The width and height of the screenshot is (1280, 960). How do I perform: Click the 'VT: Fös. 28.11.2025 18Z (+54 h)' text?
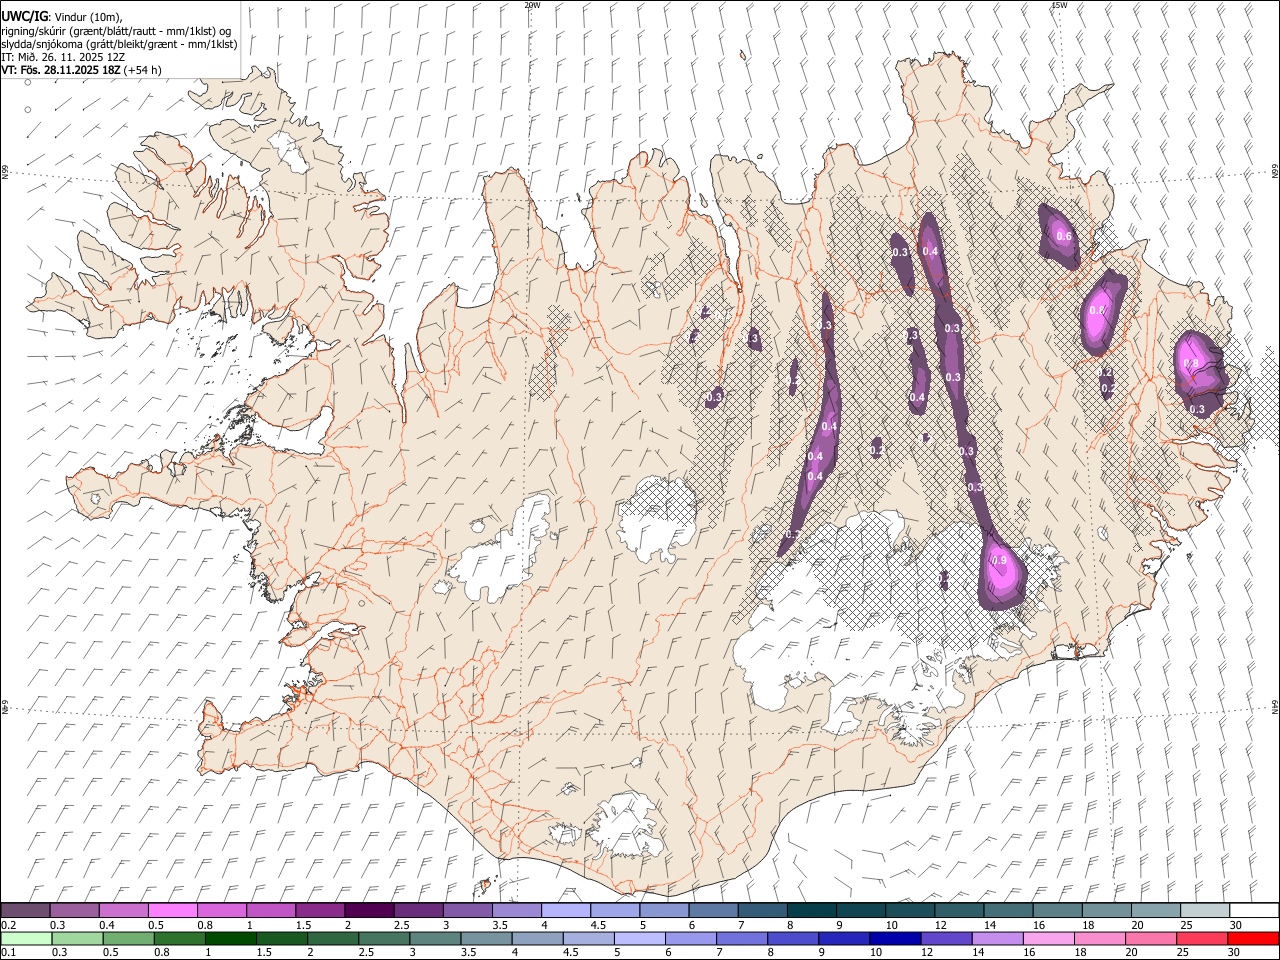[x=81, y=70]
